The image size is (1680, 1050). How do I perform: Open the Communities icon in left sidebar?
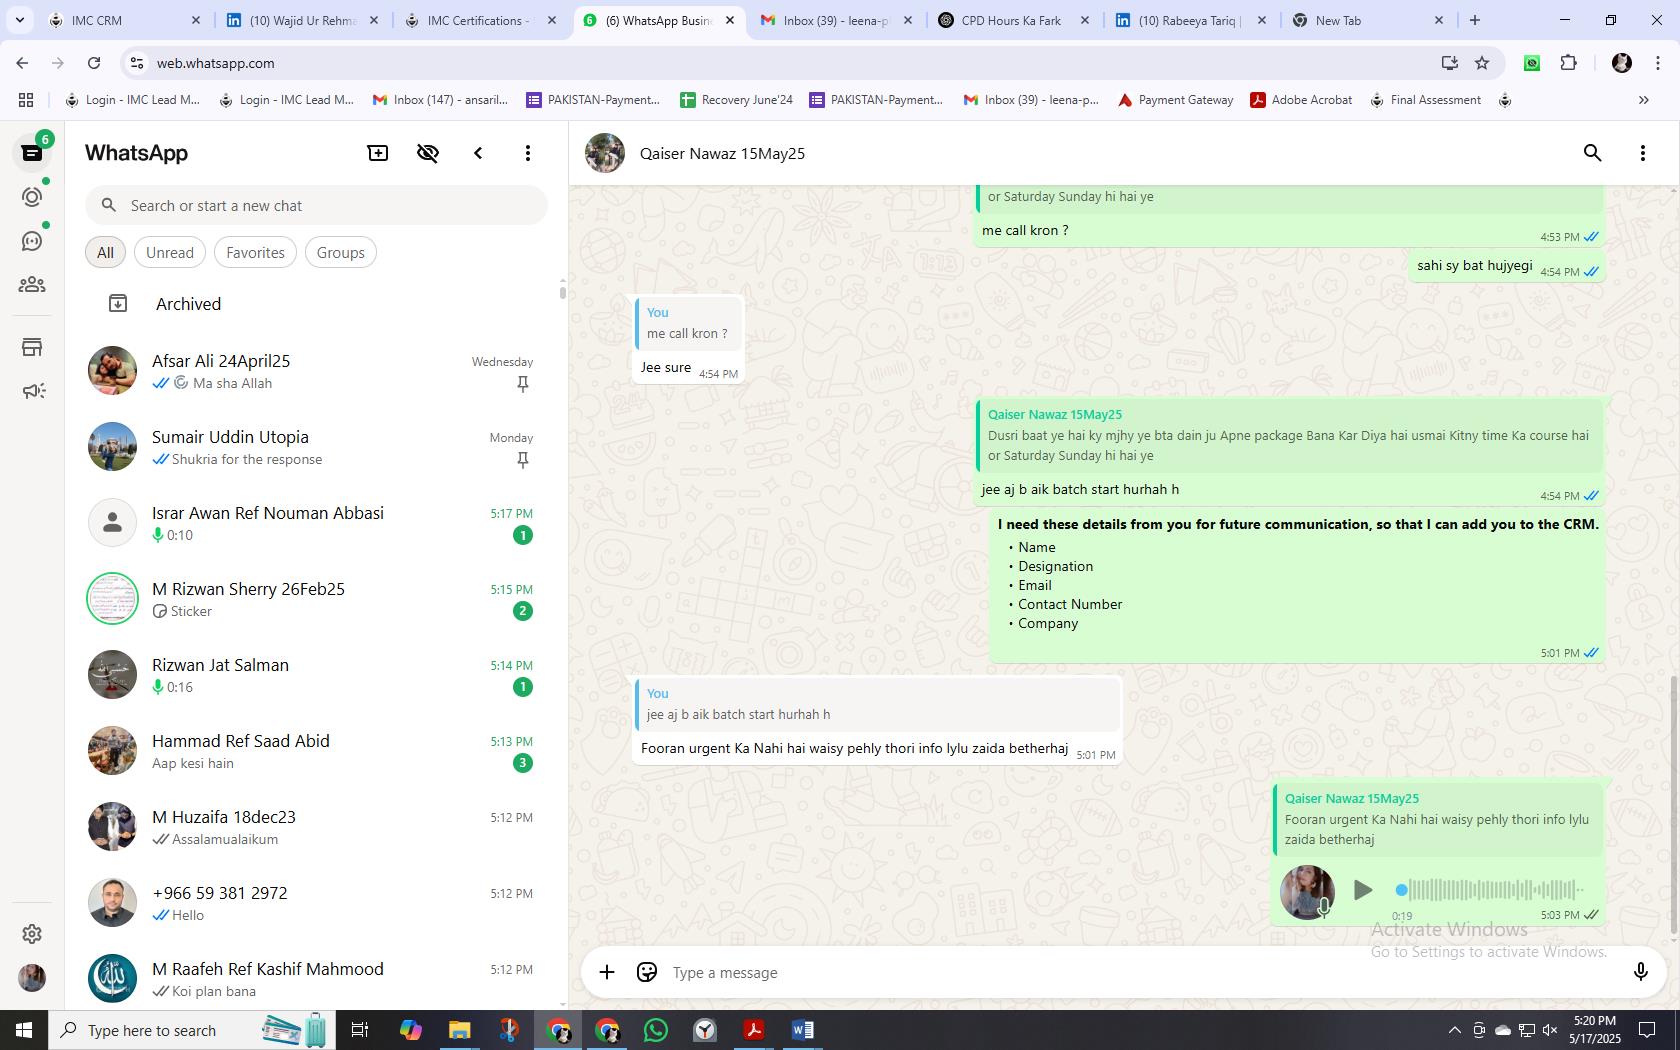32,285
